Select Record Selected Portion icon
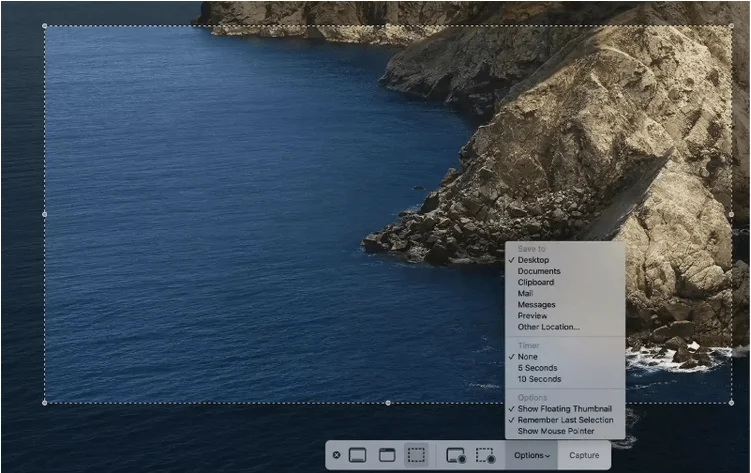 tap(486, 455)
